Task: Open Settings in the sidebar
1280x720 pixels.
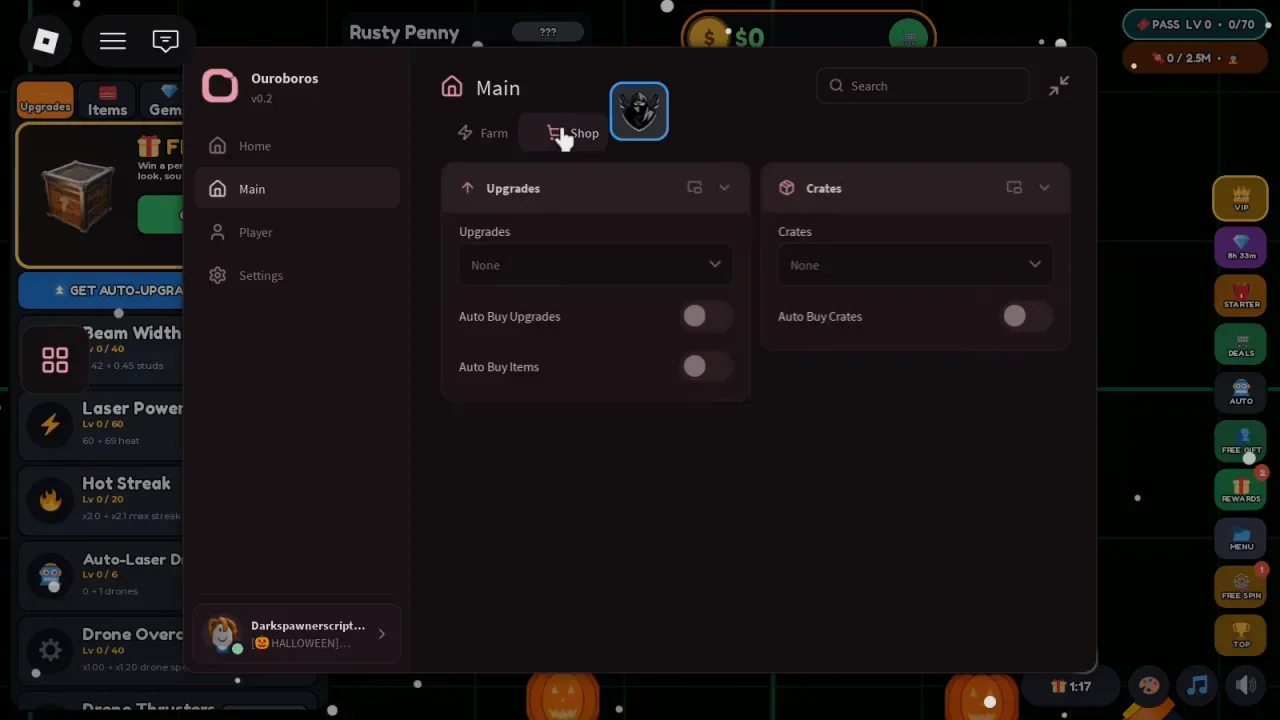Action: (298, 275)
